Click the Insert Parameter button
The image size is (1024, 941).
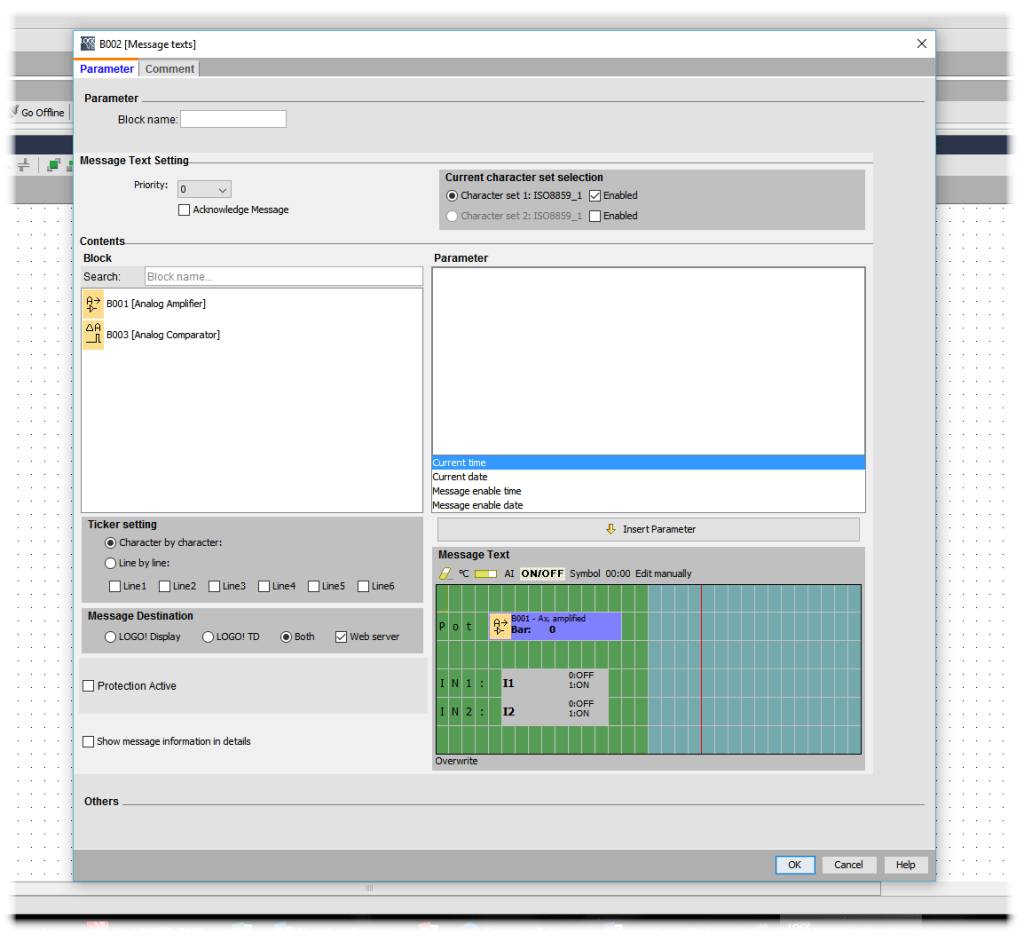(x=648, y=529)
